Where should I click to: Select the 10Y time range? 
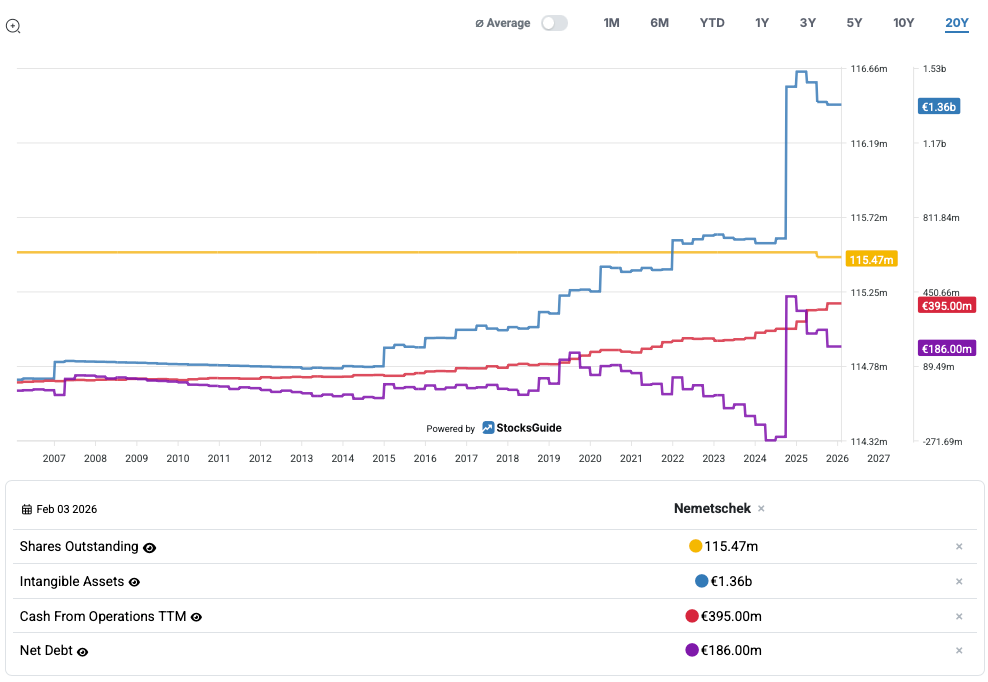click(903, 23)
